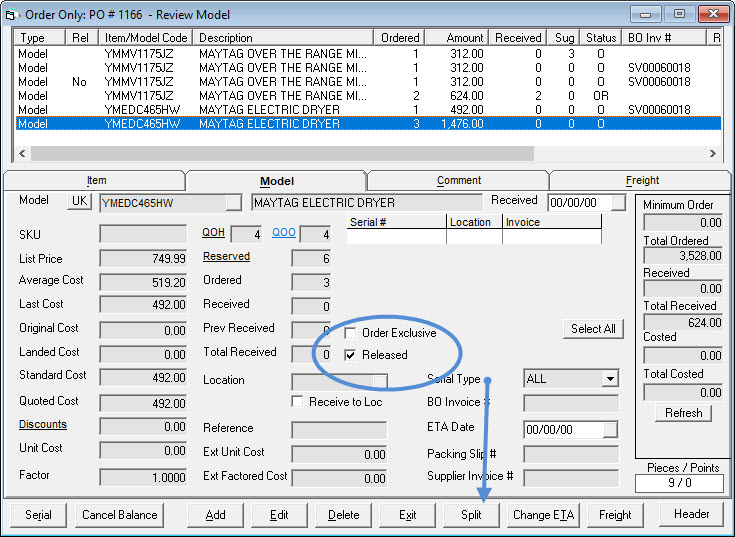This screenshot has width=735, height=537.
Task: Sort by the Description column header
Action: pos(283,37)
